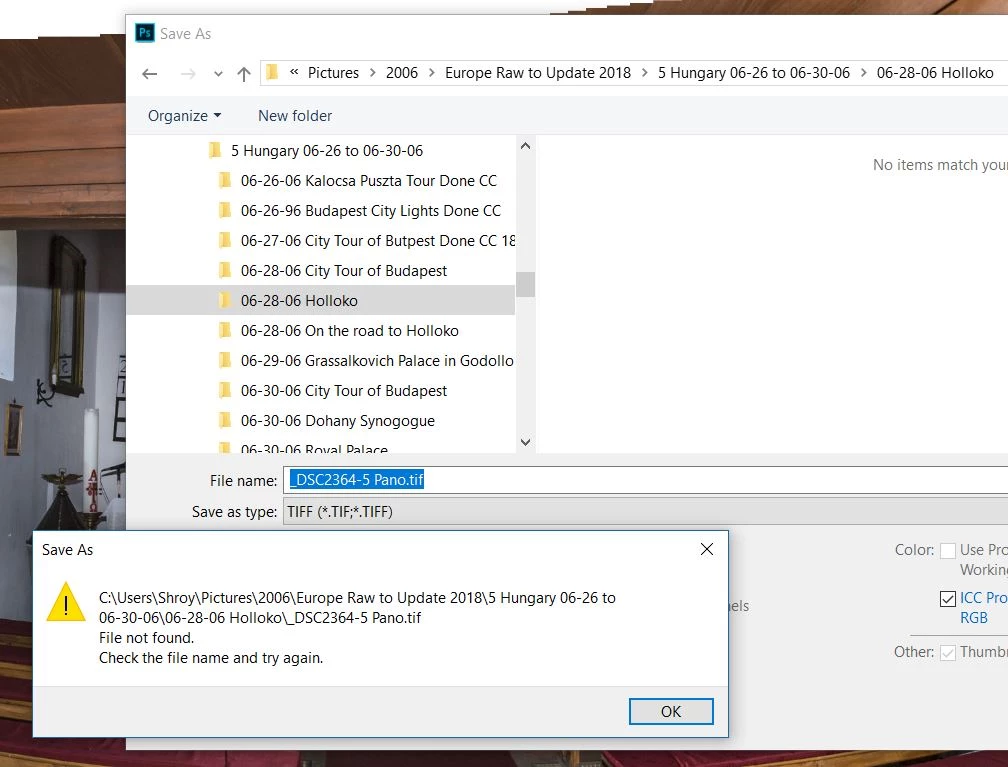Select 2006 in the breadcrumb path

(402, 73)
